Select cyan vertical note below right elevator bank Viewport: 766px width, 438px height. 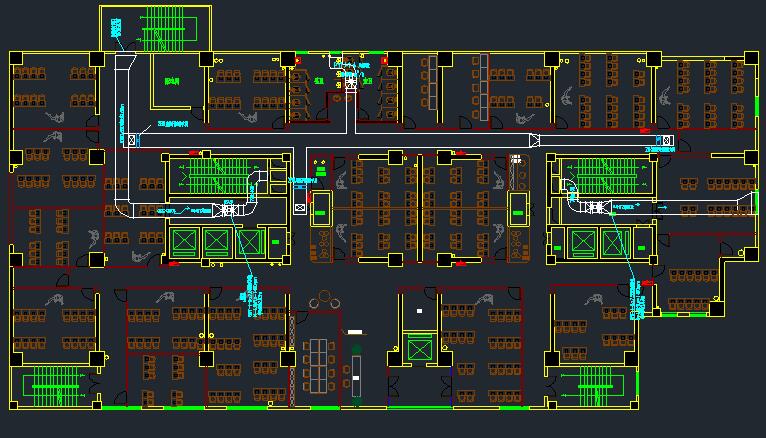coord(637,297)
